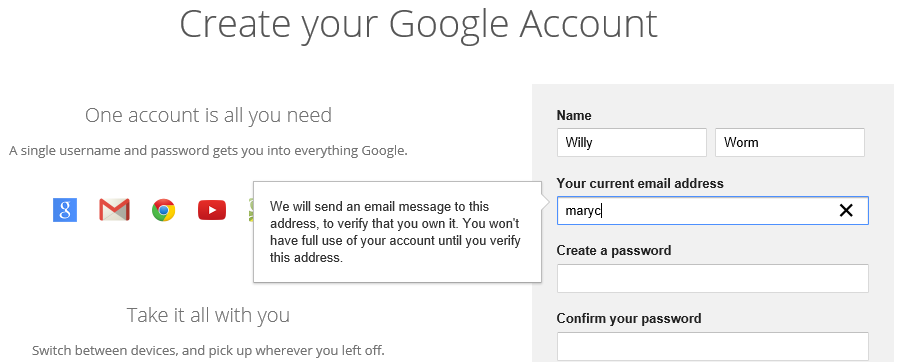Click the Confirm your password label
The image size is (917, 362).
click(x=629, y=319)
